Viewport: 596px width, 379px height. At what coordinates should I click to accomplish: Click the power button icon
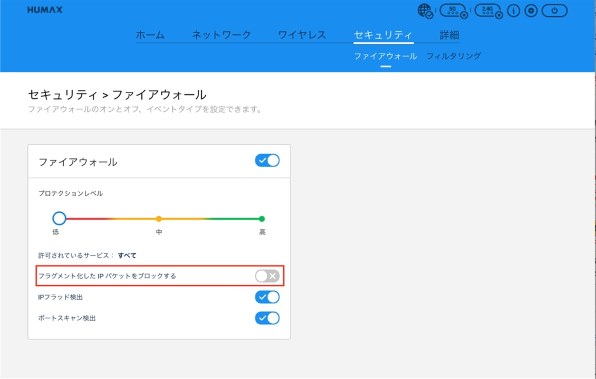555,11
